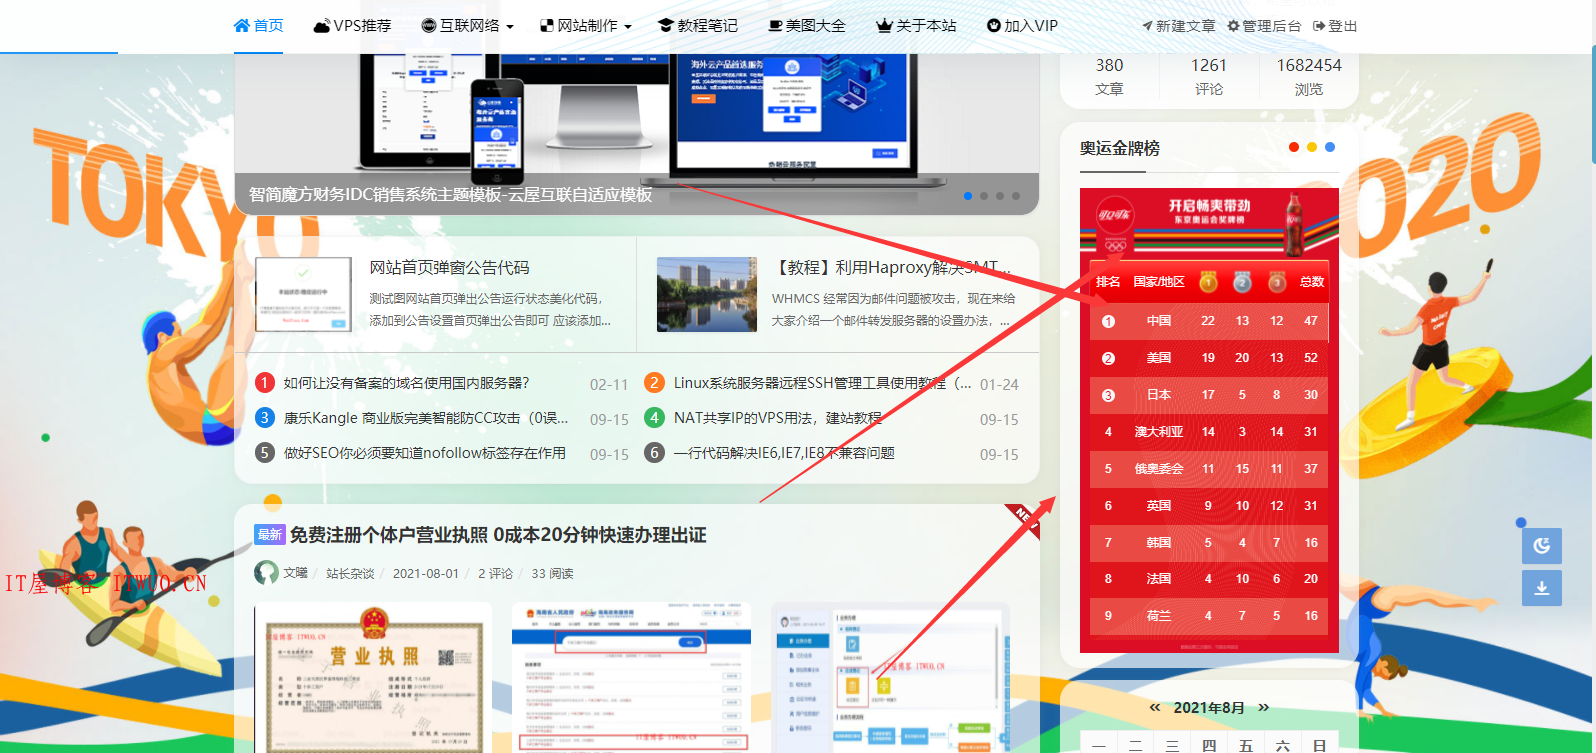1596x753 pixels.
Task: Click thumbnail of 网站首页弹窗公告代码
Action: pos(304,294)
